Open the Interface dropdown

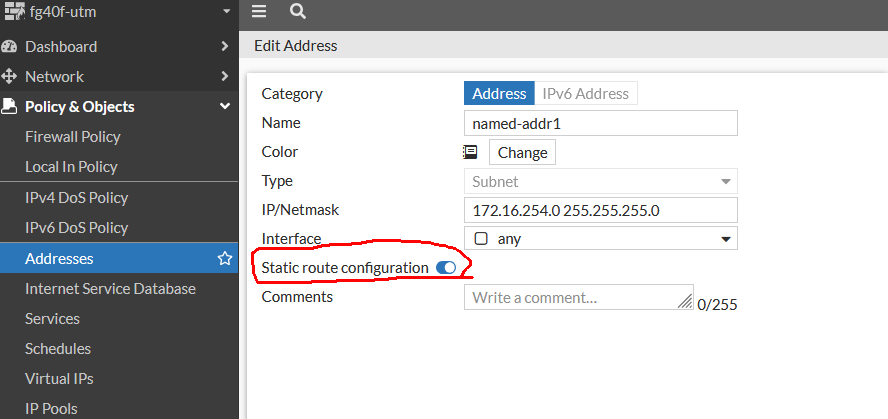point(600,239)
